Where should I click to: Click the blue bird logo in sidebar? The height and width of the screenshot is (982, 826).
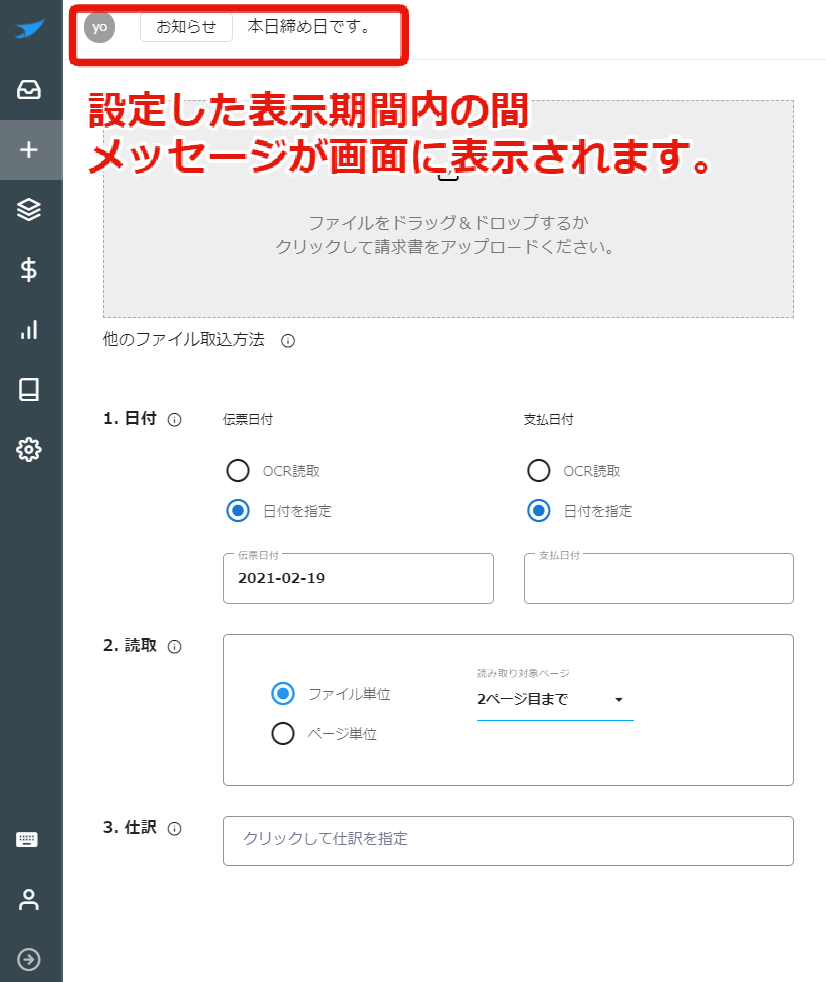point(29,29)
